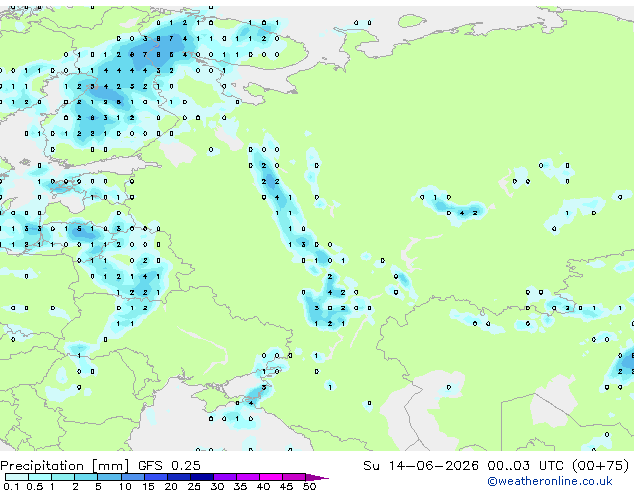
Task: Click the '20' legend scale label
Action: [171, 486]
